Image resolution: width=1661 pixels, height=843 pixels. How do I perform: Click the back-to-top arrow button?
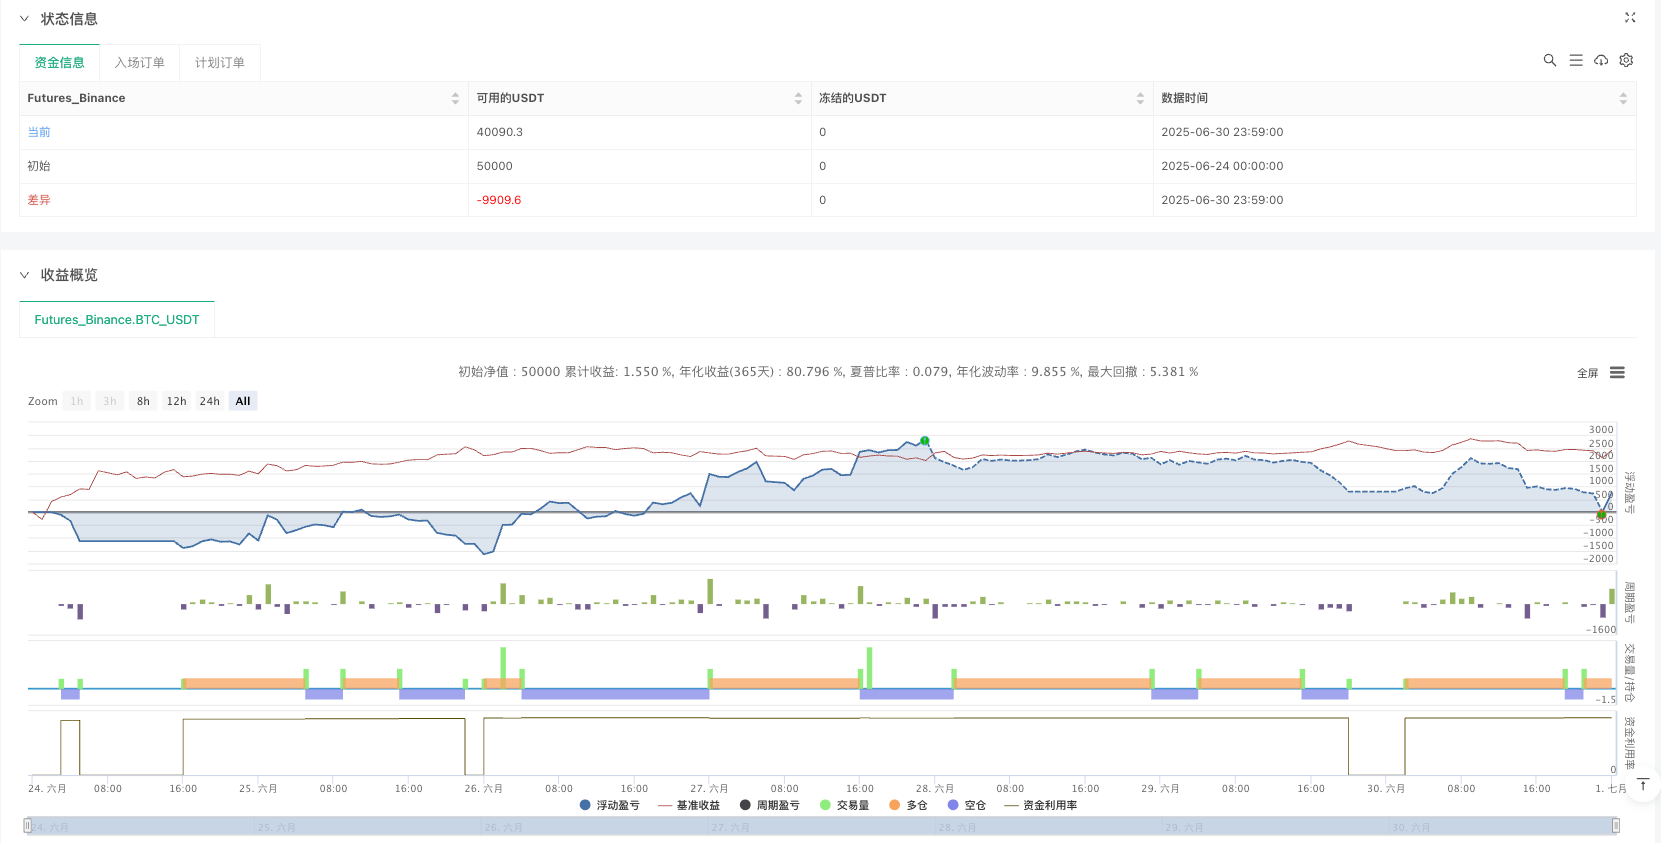pyautogui.click(x=1642, y=784)
